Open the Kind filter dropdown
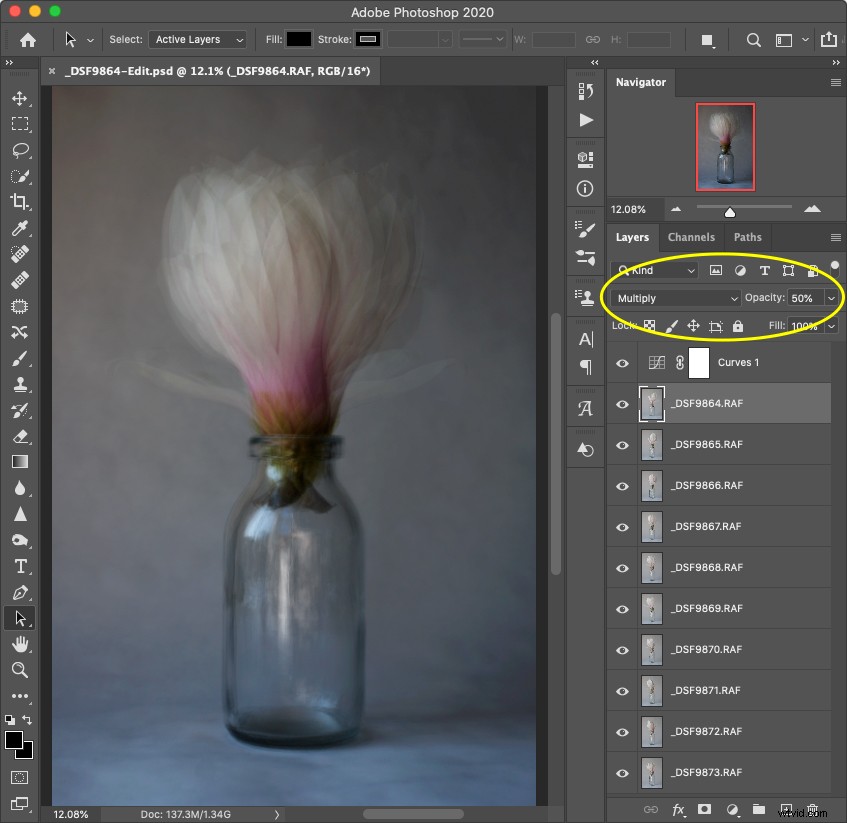 (x=654, y=270)
